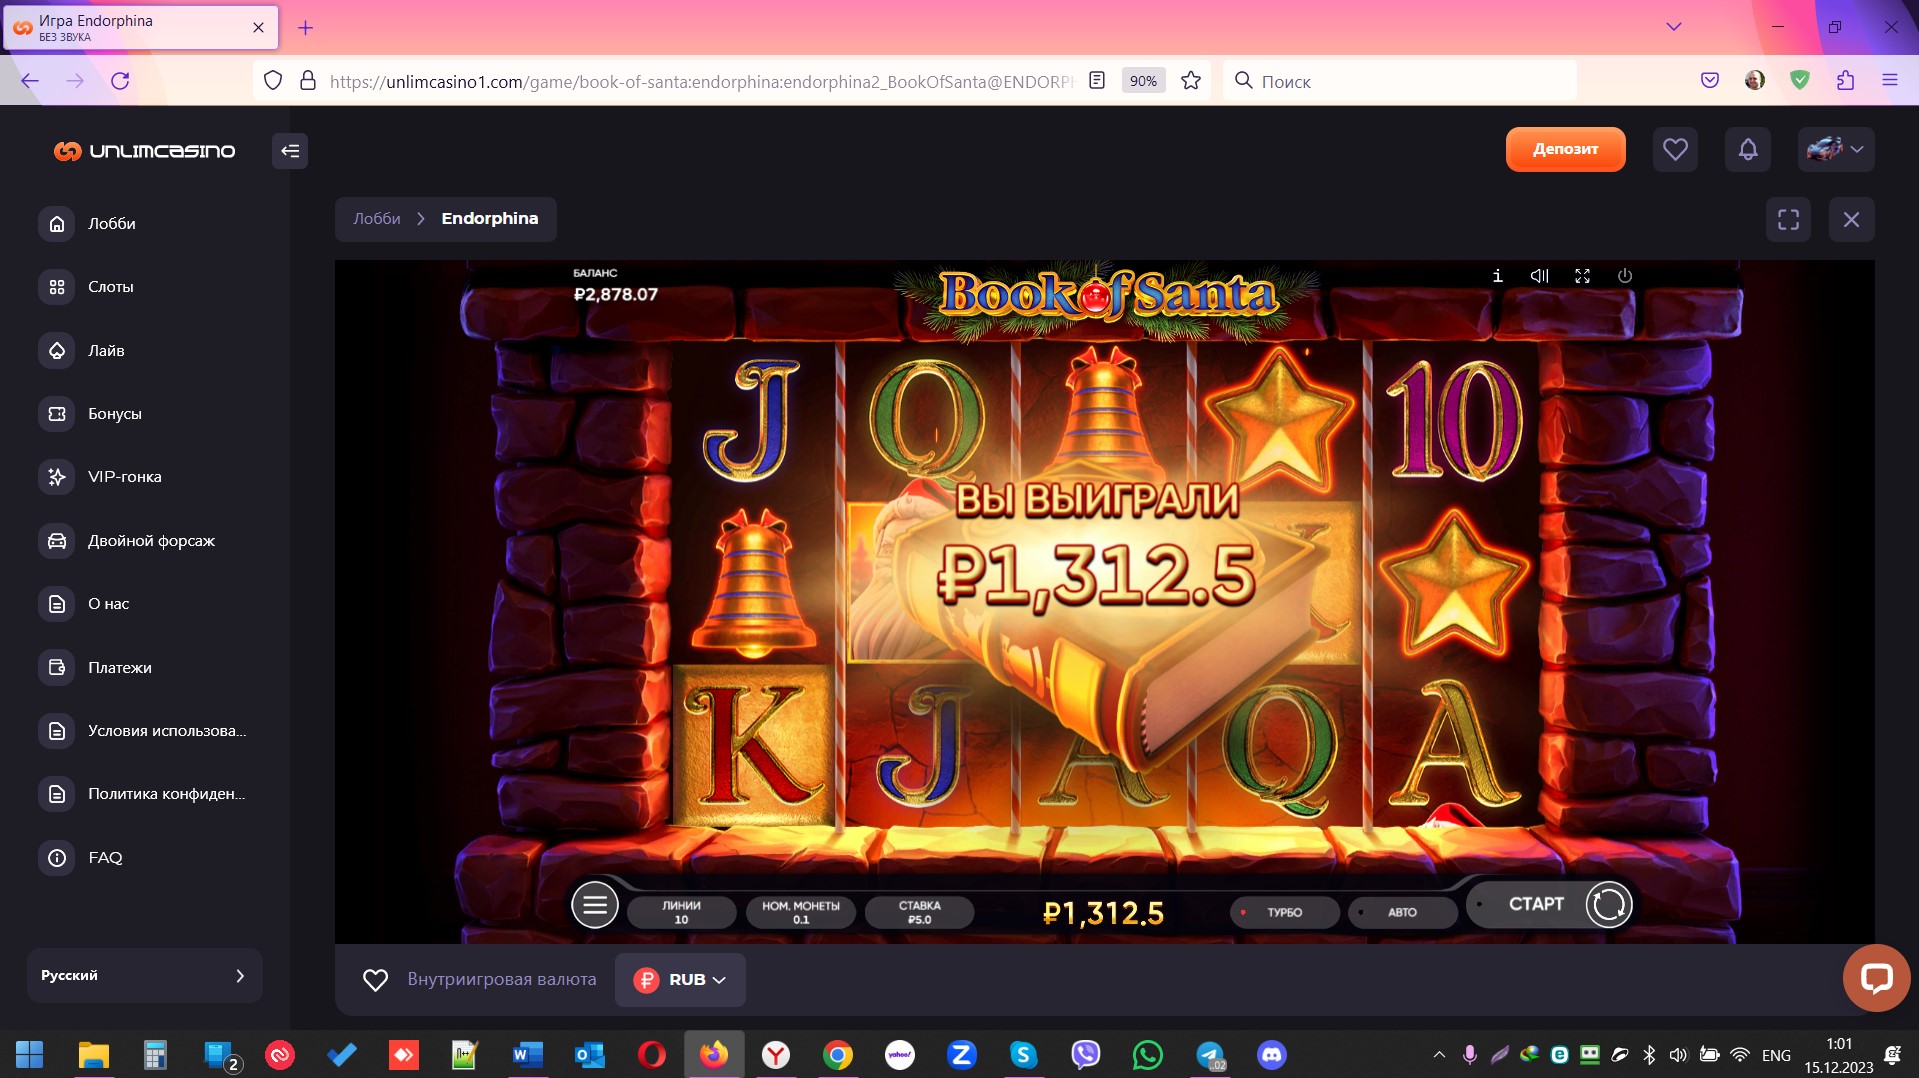
Task: Mute the game sound icon
Action: point(1539,276)
